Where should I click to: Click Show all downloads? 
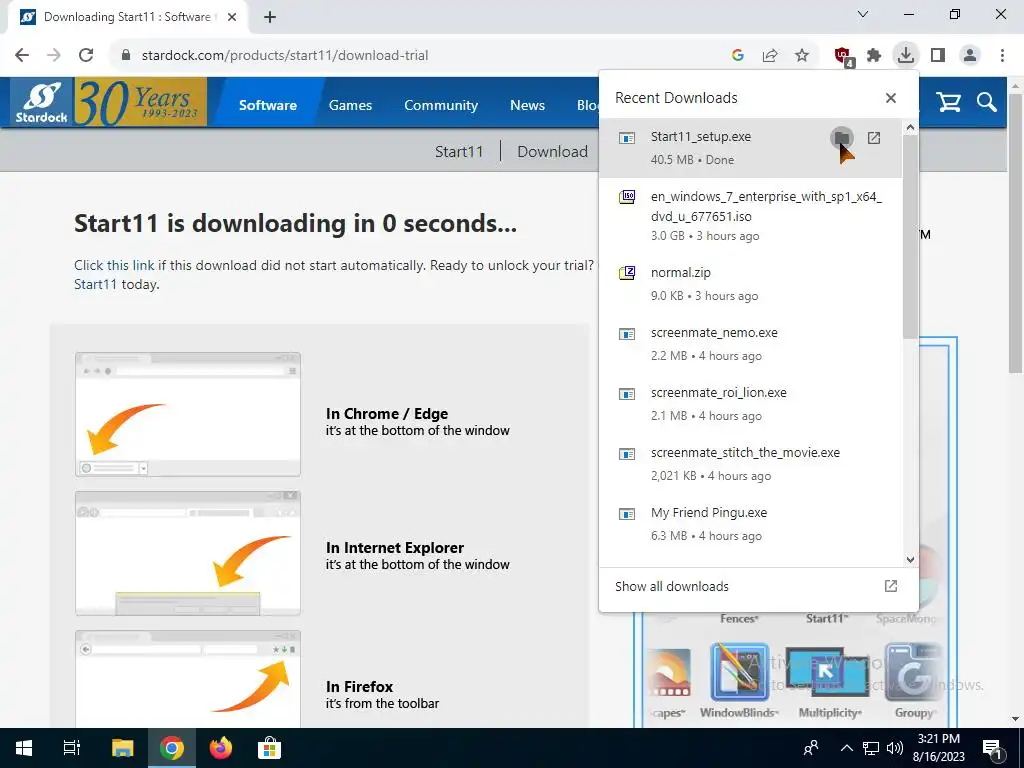pos(758,586)
